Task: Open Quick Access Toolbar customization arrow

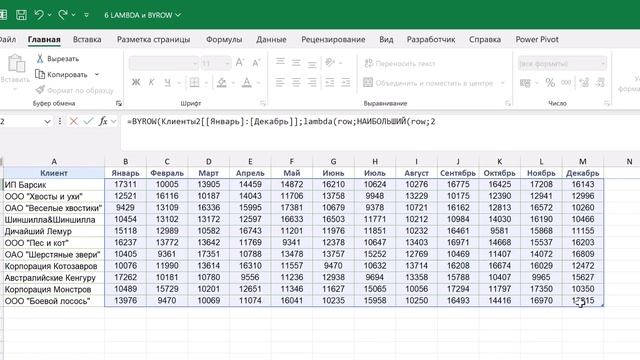Action: click(x=87, y=16)
